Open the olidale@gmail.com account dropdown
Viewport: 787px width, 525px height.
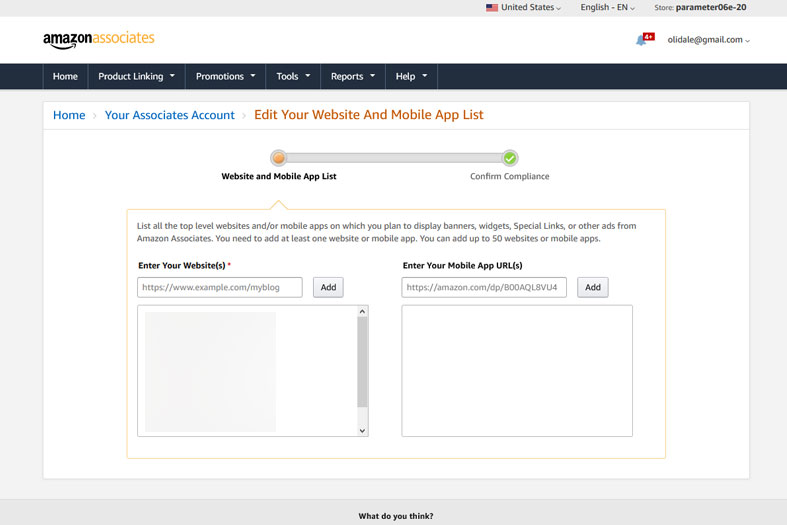point(708,40)
